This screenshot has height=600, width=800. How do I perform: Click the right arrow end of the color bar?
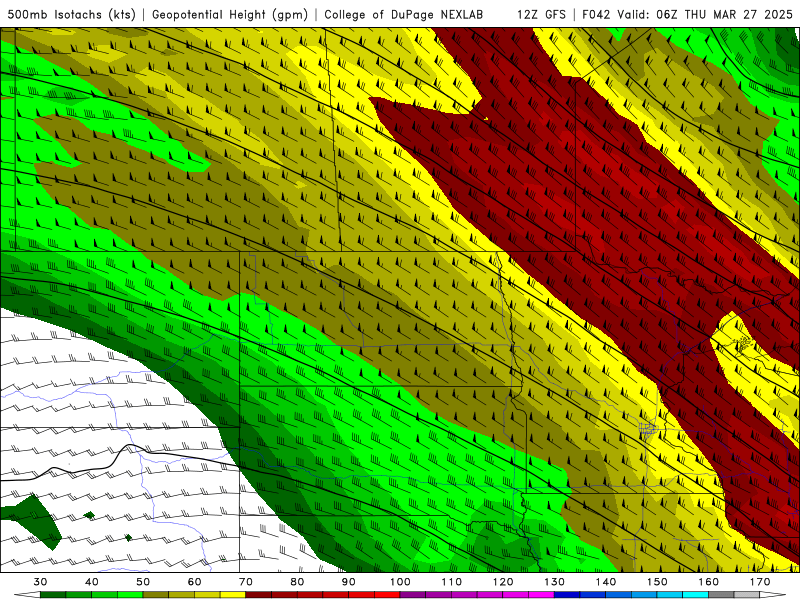tap(772, 595)
